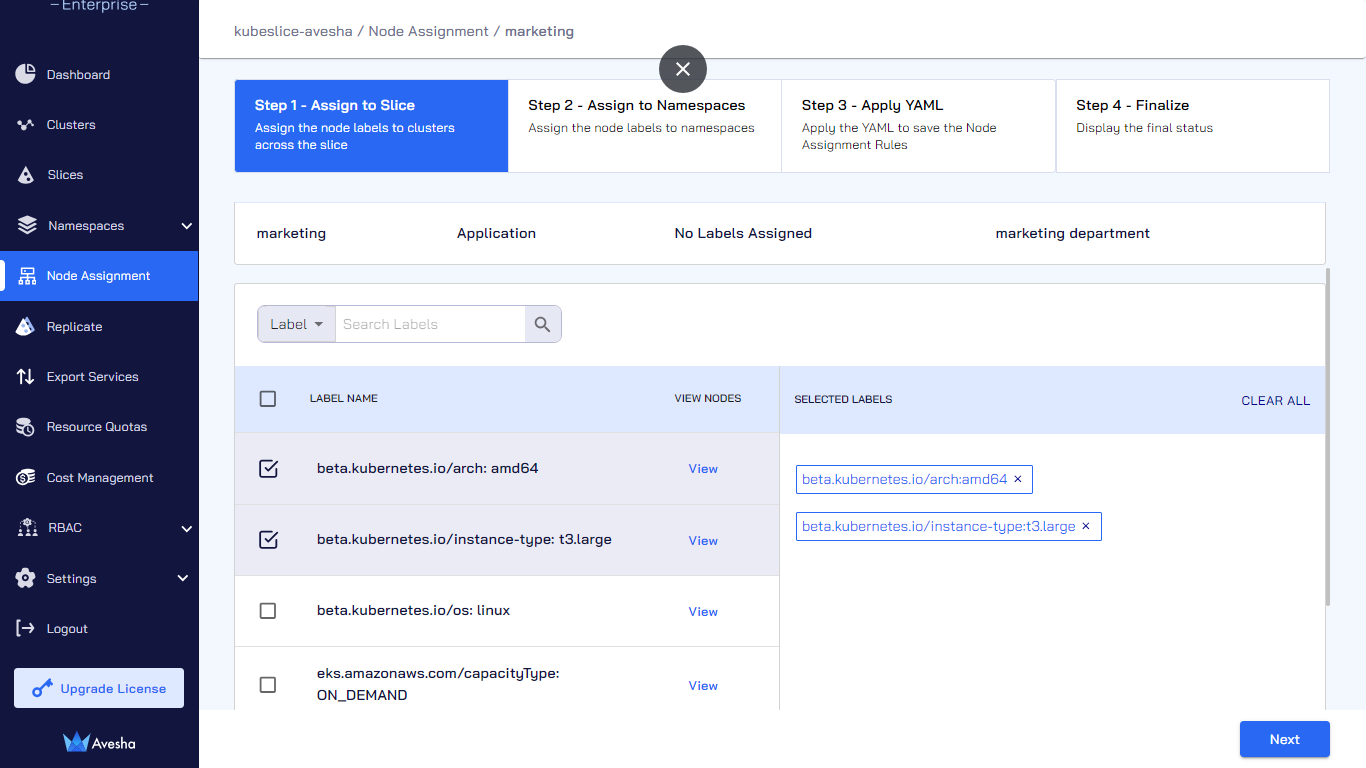
Task: Click into the Search Labels field
Action: [x=430, y=324]
